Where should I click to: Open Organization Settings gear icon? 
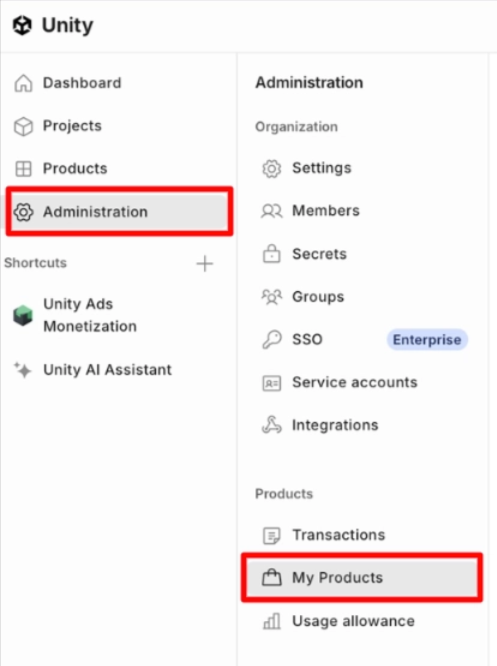coord(272,169)
